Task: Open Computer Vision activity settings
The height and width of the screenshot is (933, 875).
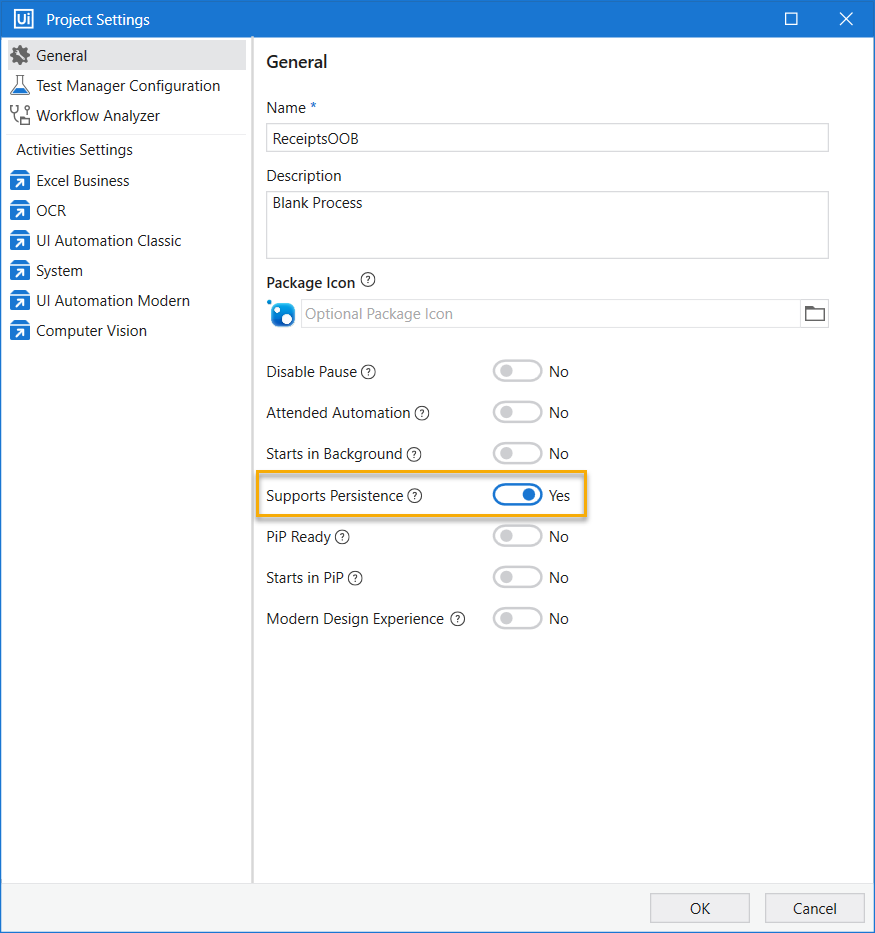Action: click(x=91, y=331)
